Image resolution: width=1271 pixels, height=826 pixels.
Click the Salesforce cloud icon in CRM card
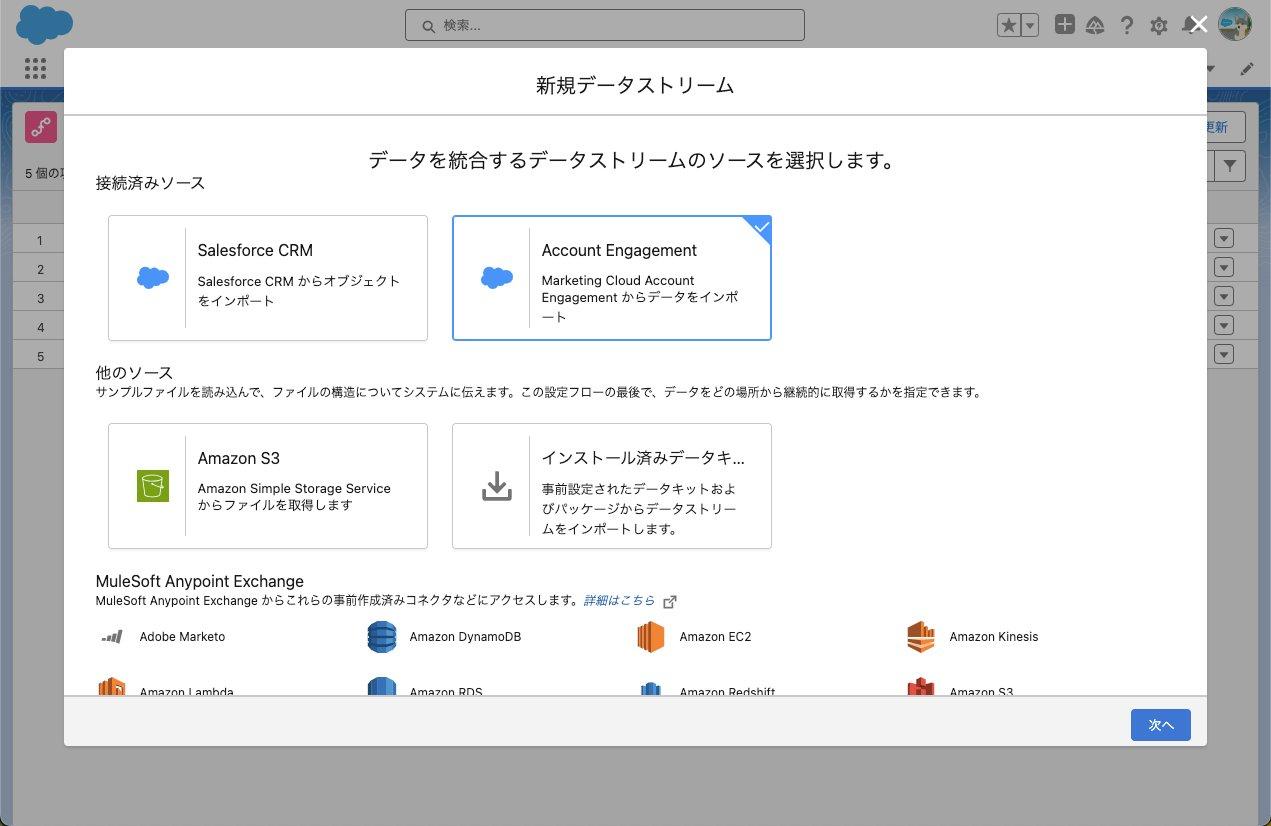pos(153,278)
